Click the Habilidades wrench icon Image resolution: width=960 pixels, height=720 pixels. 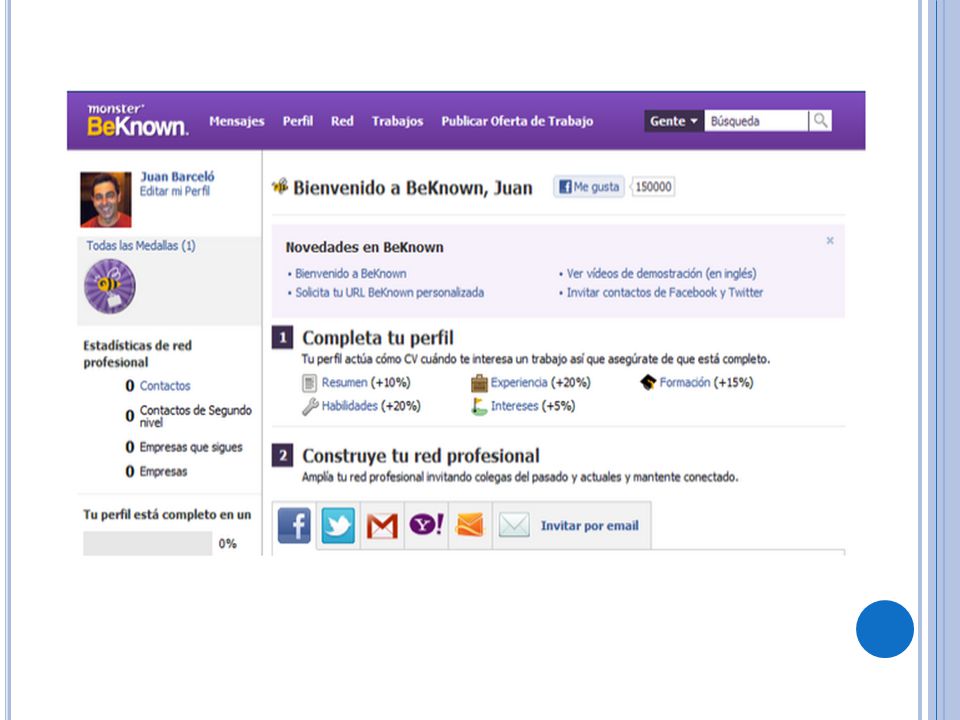click(x=310, y=407)
